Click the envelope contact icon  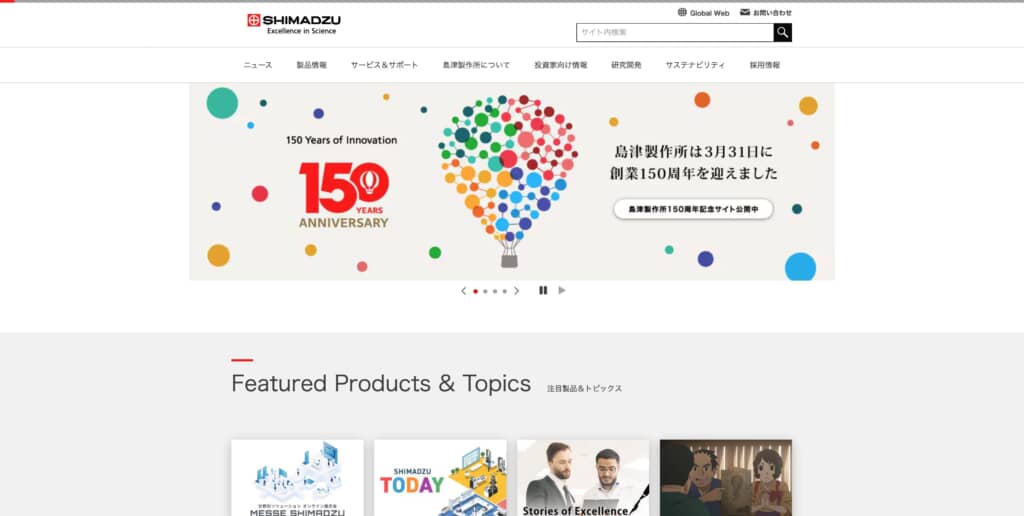point(744,12)
